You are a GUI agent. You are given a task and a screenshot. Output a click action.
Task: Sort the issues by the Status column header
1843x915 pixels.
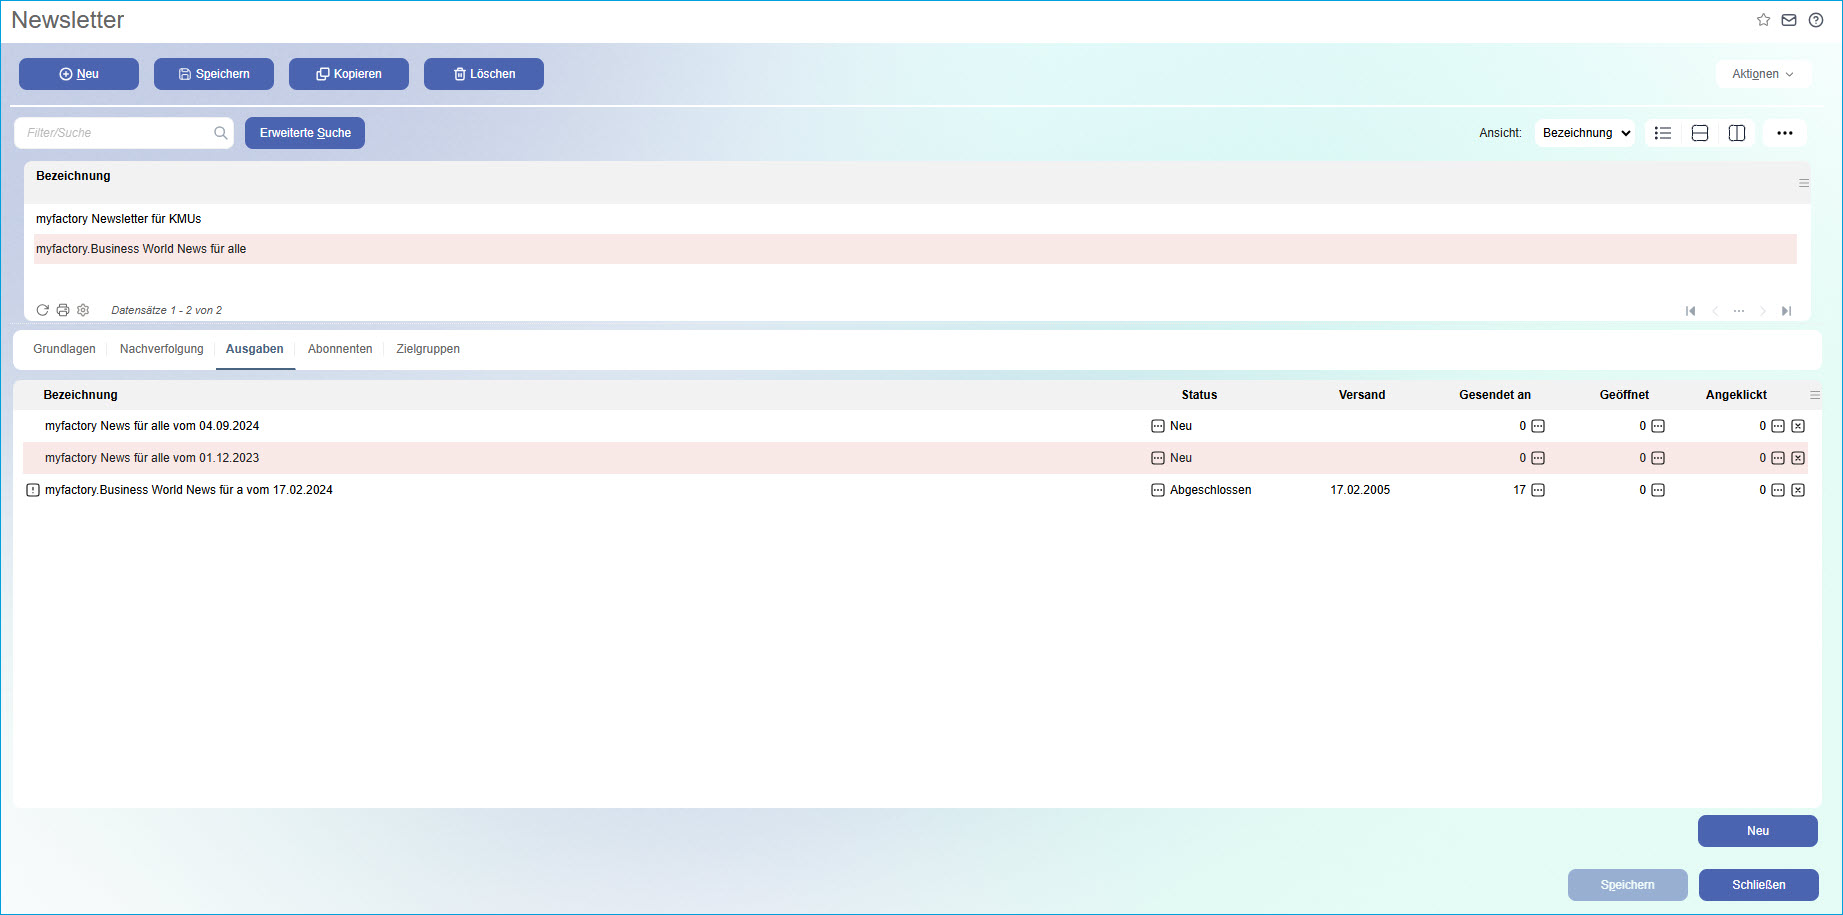pyautogui.click(x=1199, y=395)
